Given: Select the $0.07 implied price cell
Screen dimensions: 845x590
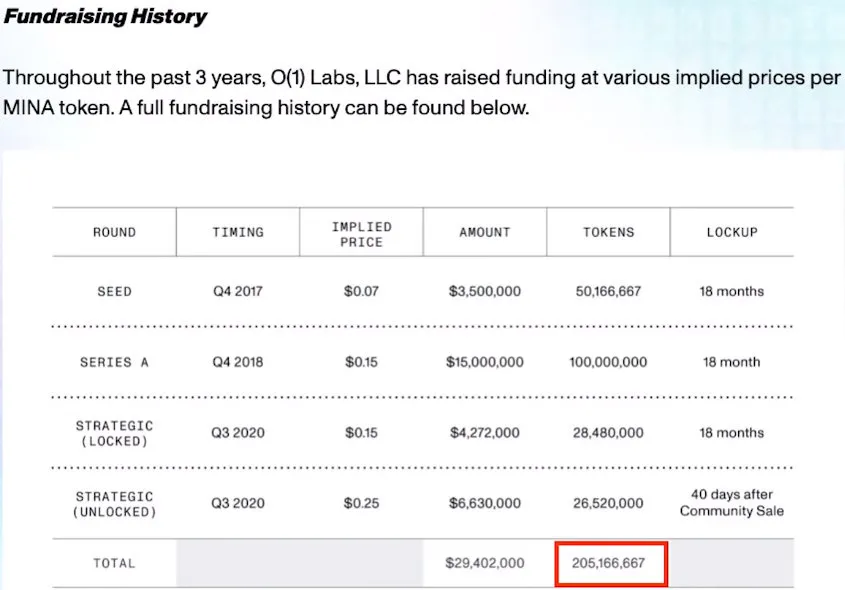Looking at the screenshot, I should (x=361, y=291).
